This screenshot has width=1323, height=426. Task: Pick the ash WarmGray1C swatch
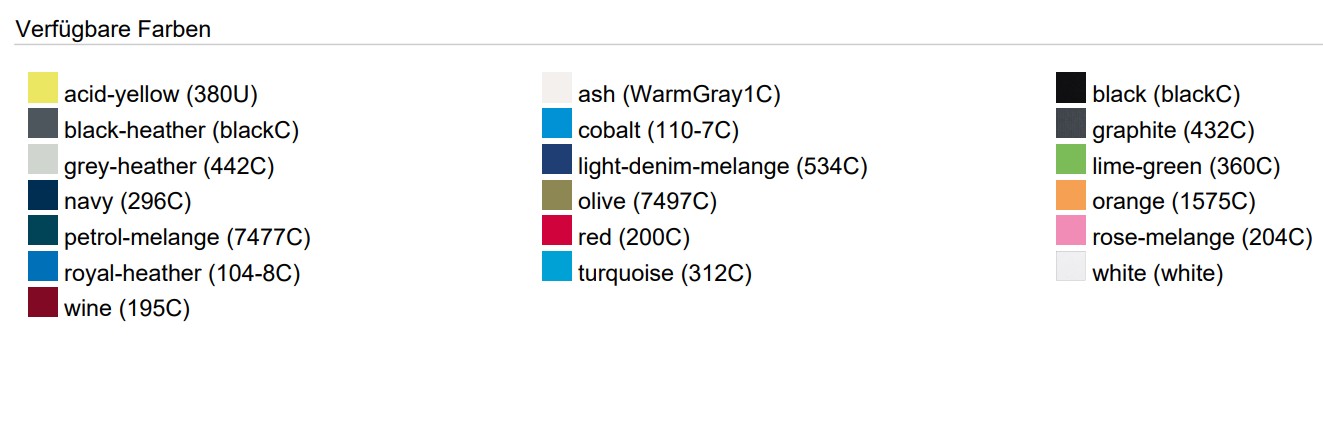click(557, 88)
